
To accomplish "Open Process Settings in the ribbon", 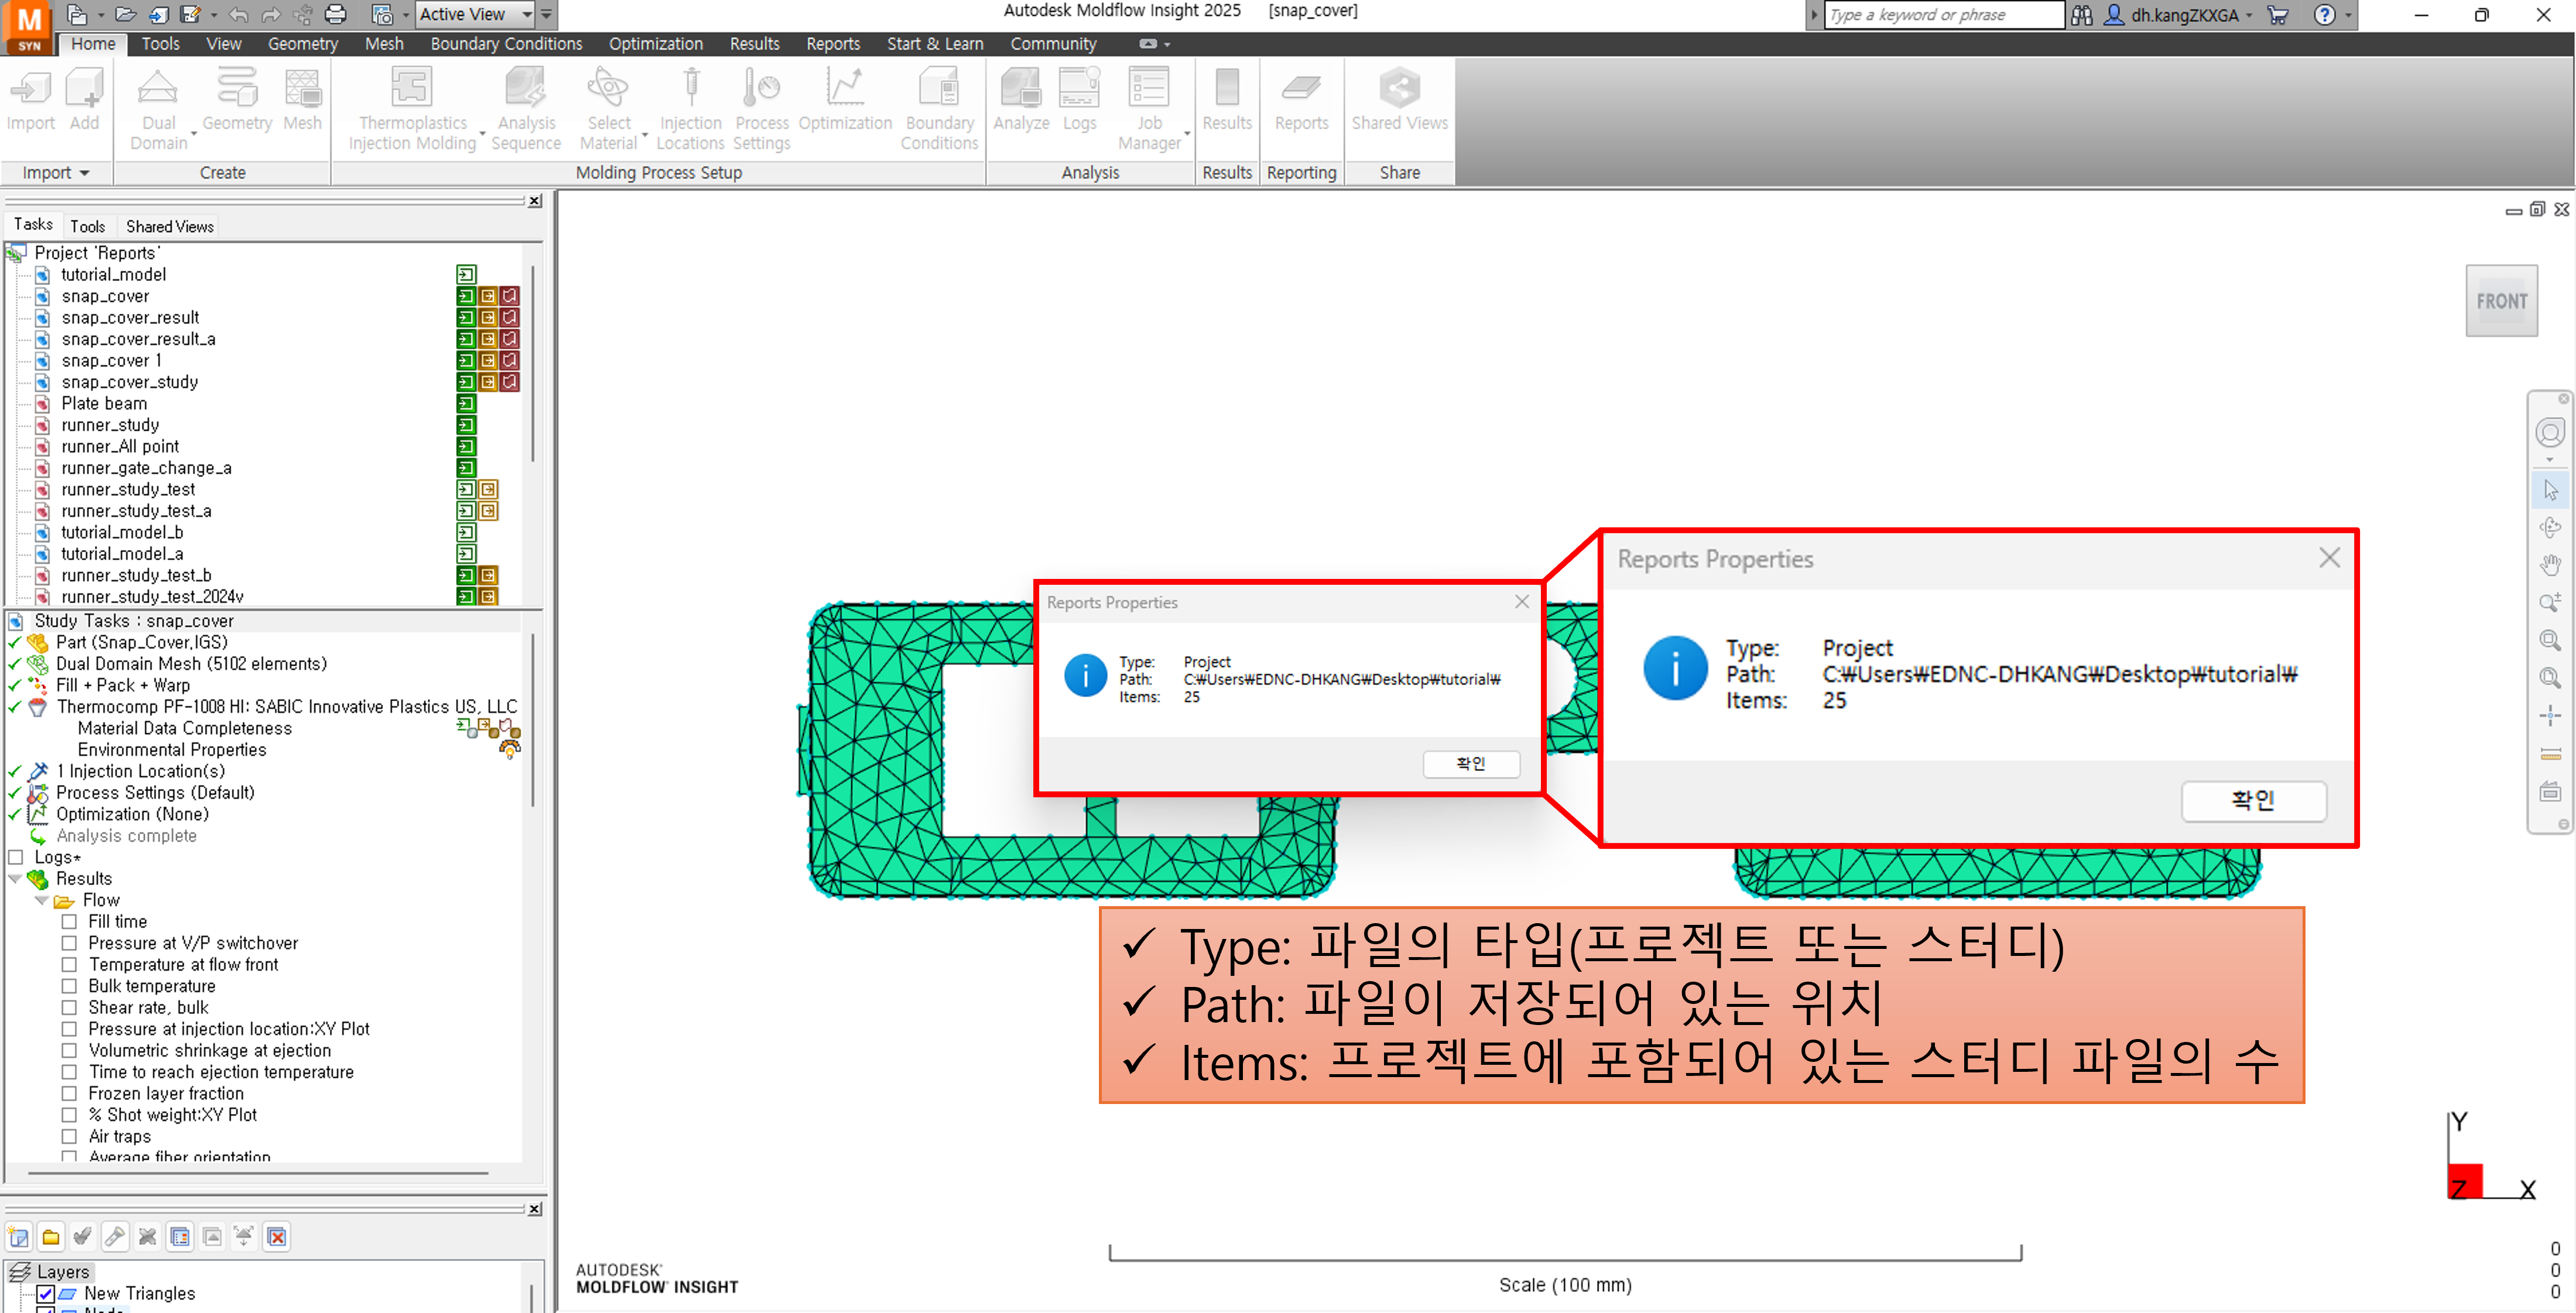I will pos(762,109).
